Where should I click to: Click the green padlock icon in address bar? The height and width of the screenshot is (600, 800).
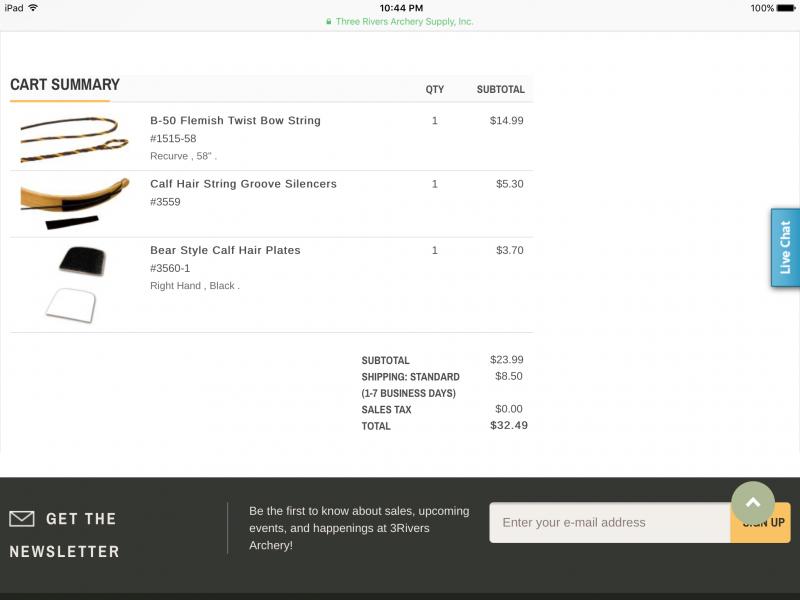(329, 21)
